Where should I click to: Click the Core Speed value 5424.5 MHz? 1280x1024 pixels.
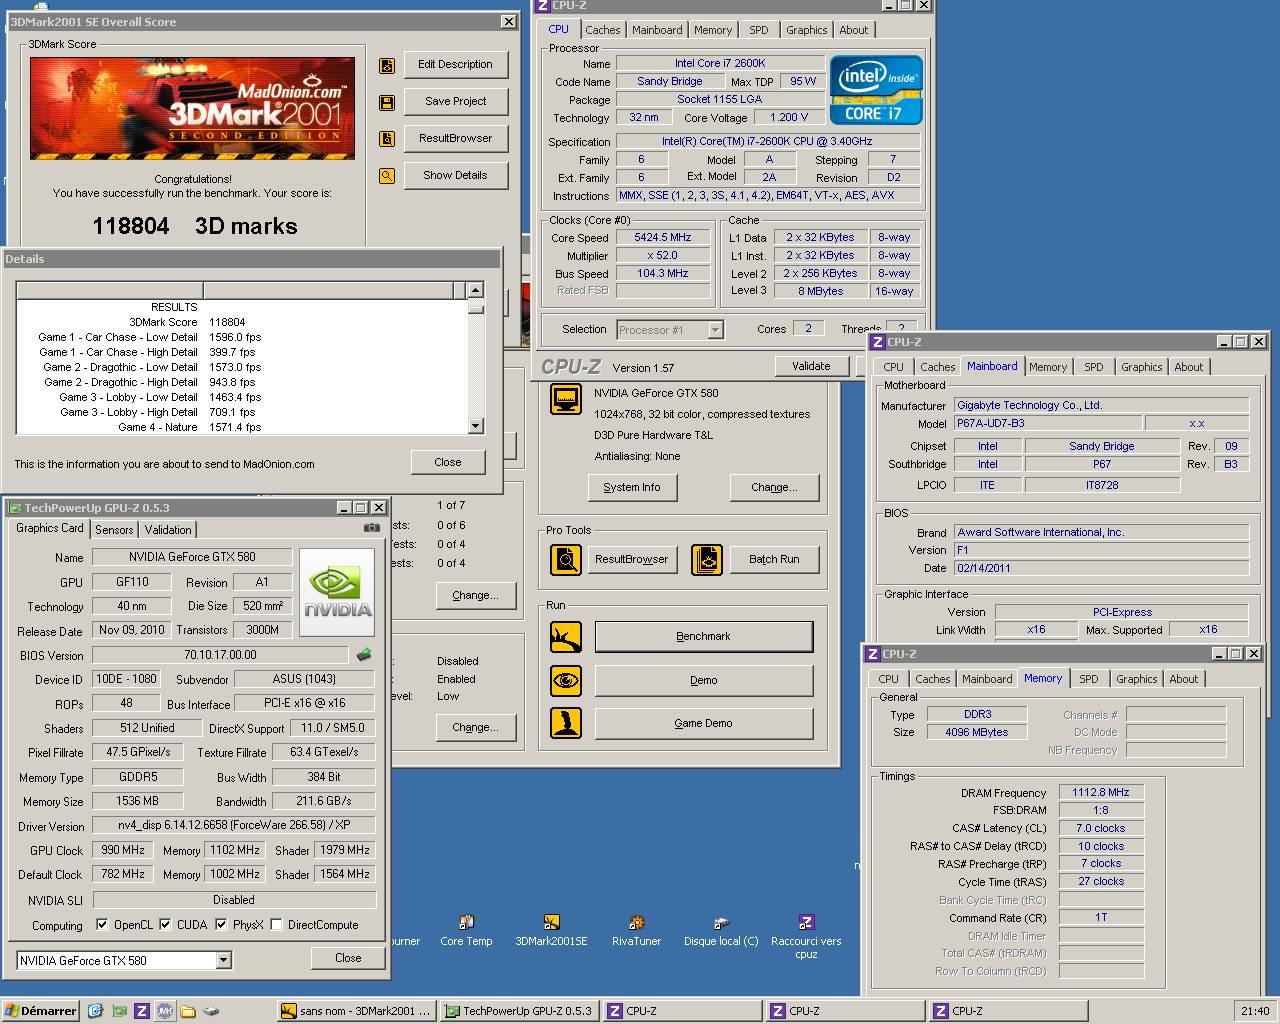(x=662, y=238)
